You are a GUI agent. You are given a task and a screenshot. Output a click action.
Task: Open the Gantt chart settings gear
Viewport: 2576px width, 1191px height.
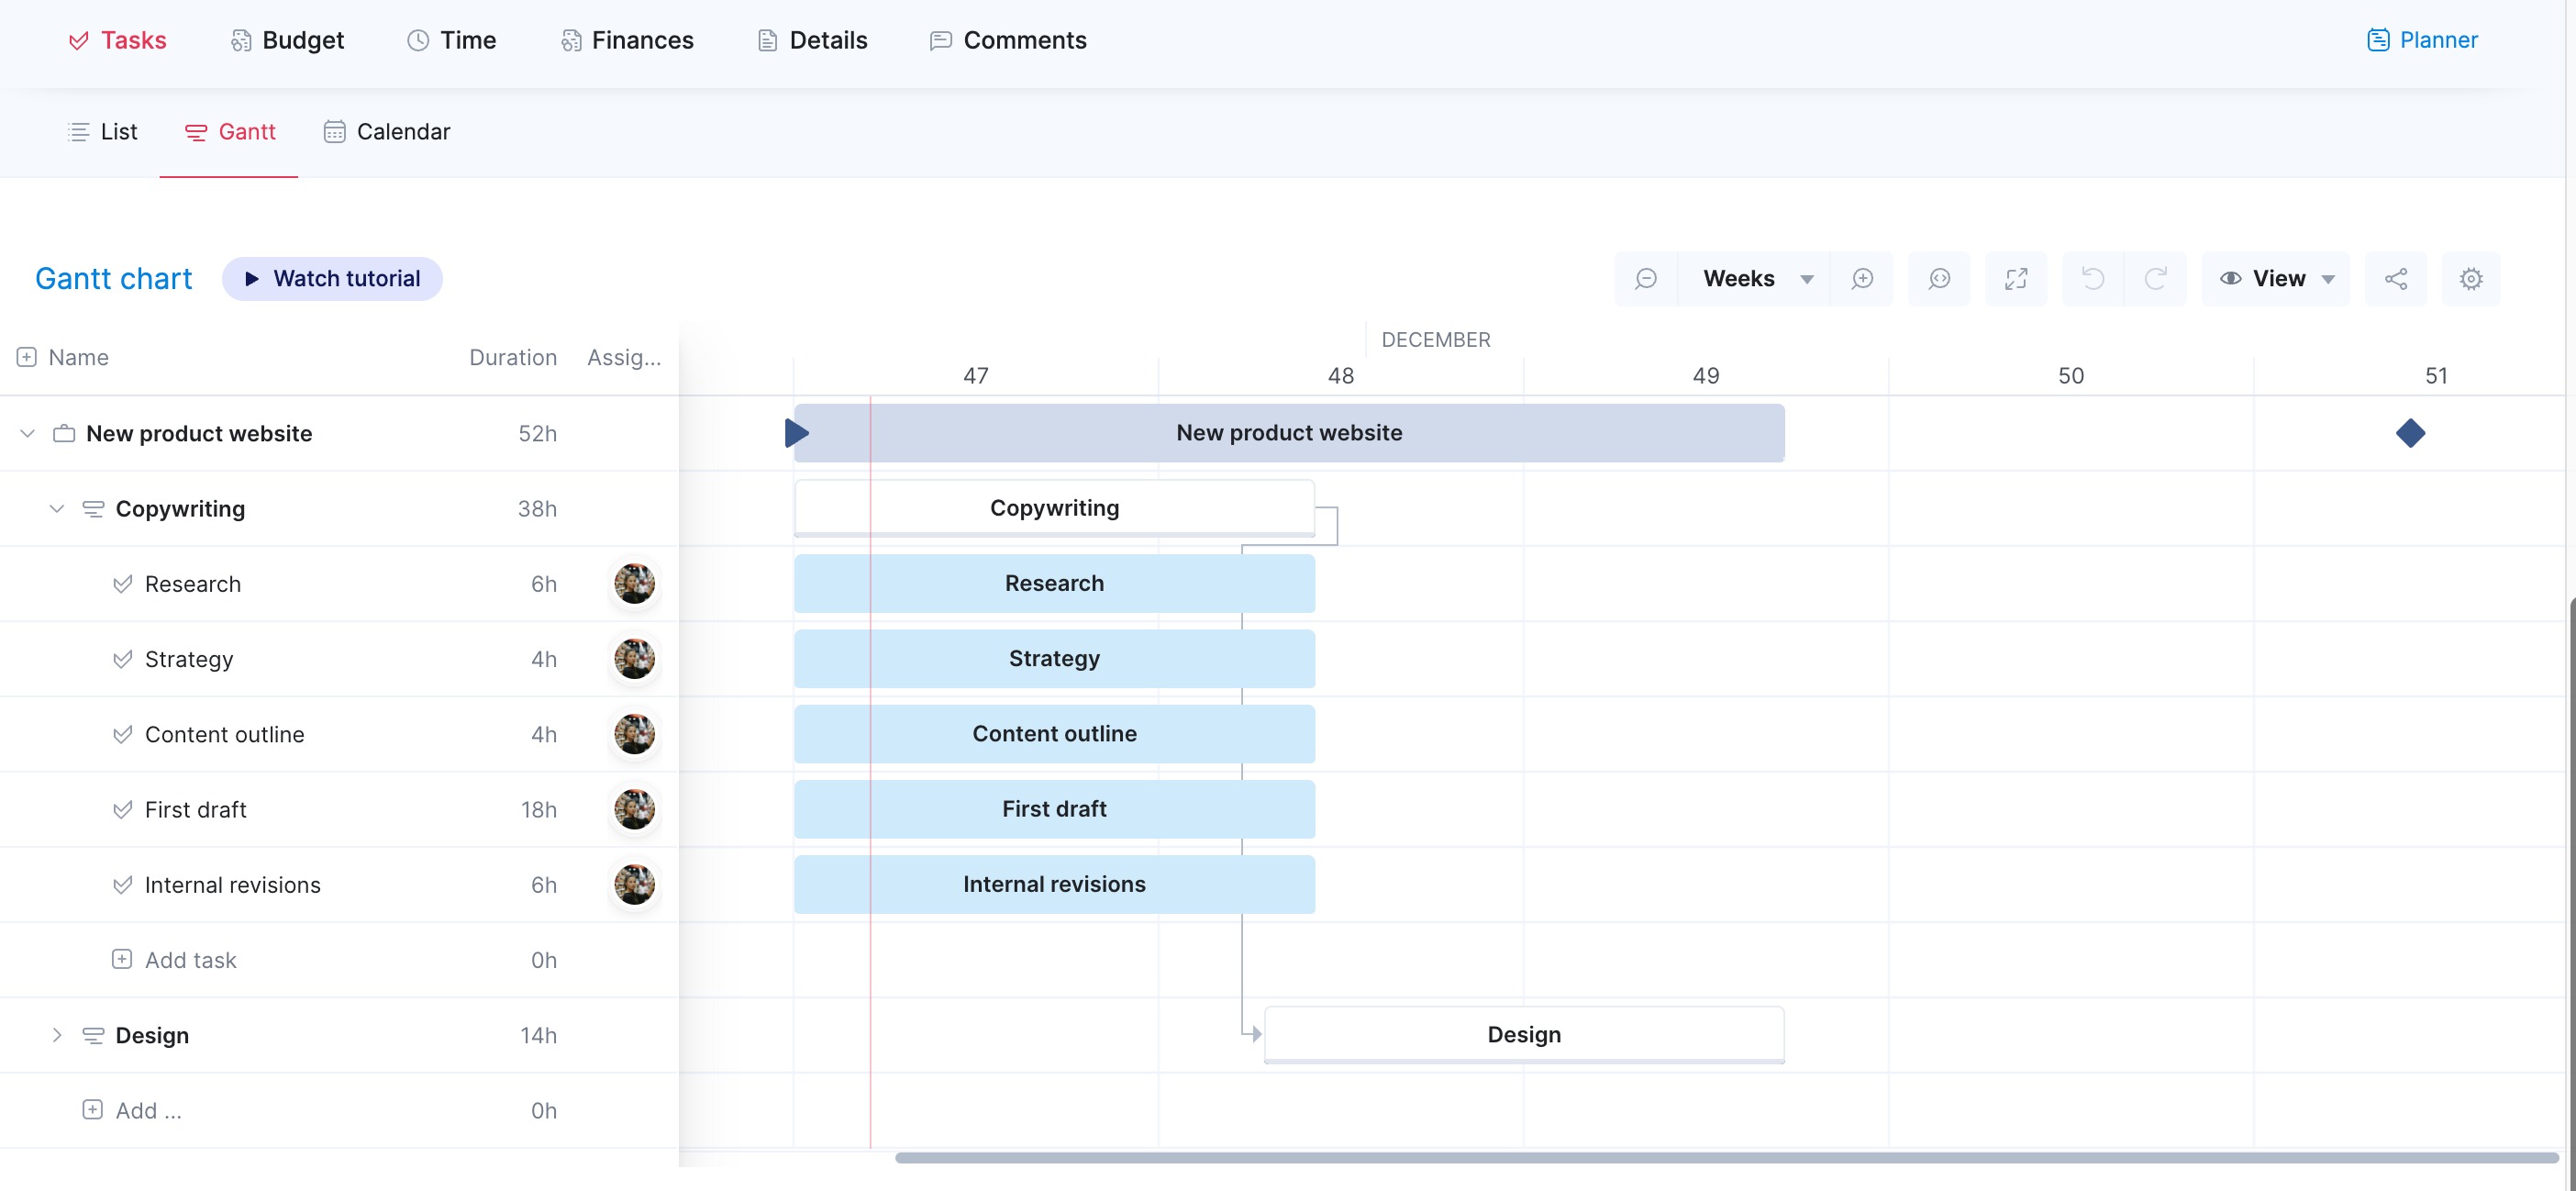(x=2471, y=278)
